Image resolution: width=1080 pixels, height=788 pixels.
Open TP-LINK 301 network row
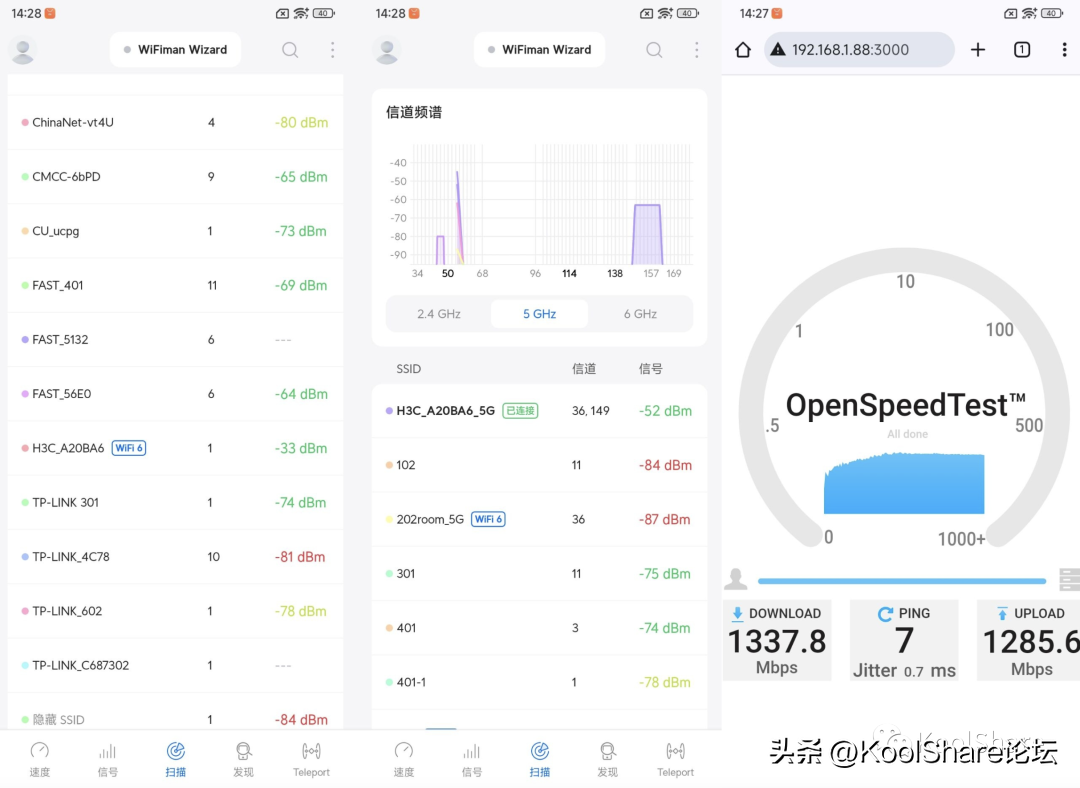(176, 503)
